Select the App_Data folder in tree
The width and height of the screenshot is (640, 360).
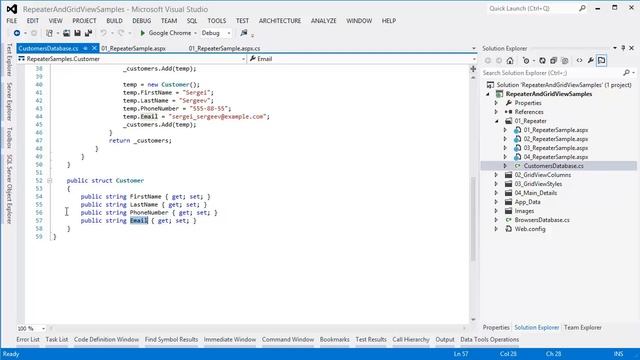pos(527,202)
